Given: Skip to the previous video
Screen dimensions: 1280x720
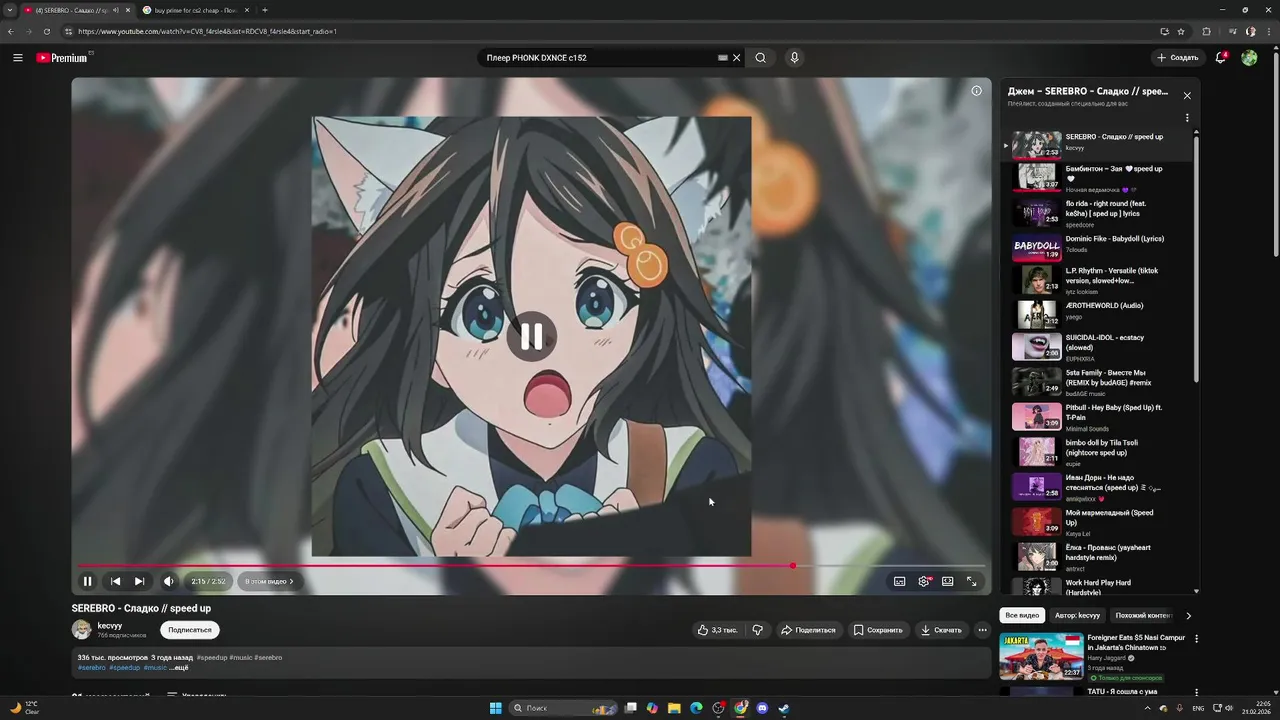Looking at the screenshot, I should (115, 581).
